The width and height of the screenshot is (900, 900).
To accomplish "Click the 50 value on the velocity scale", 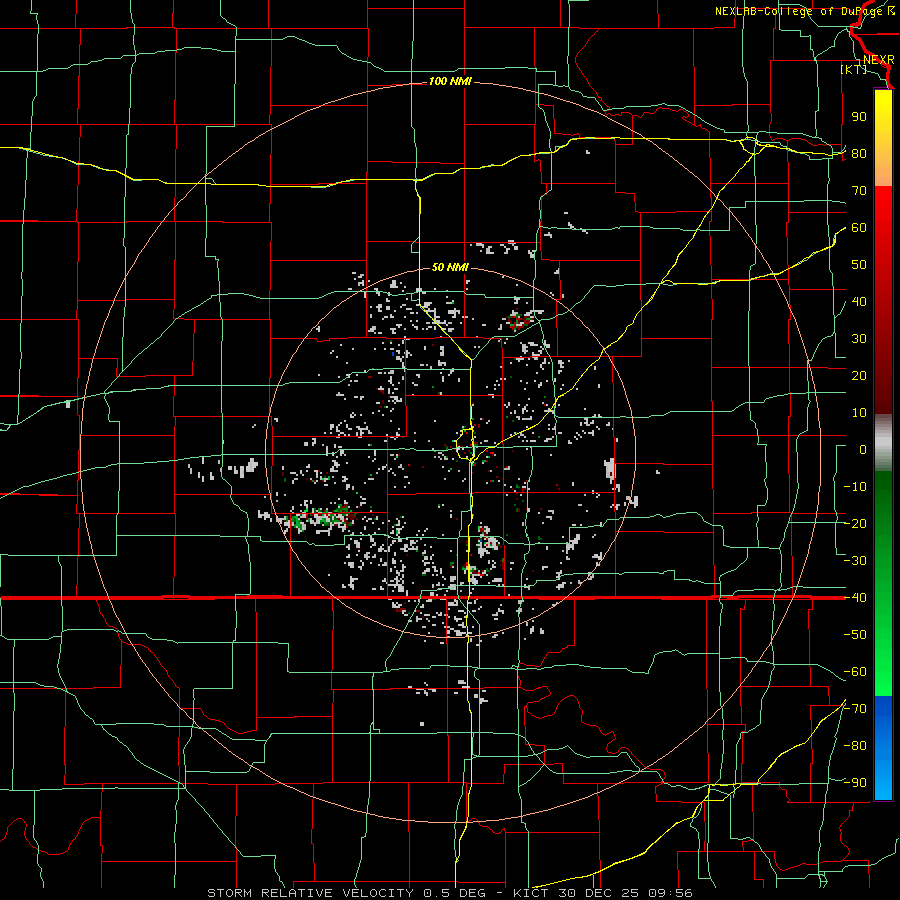I will (859, 265).
